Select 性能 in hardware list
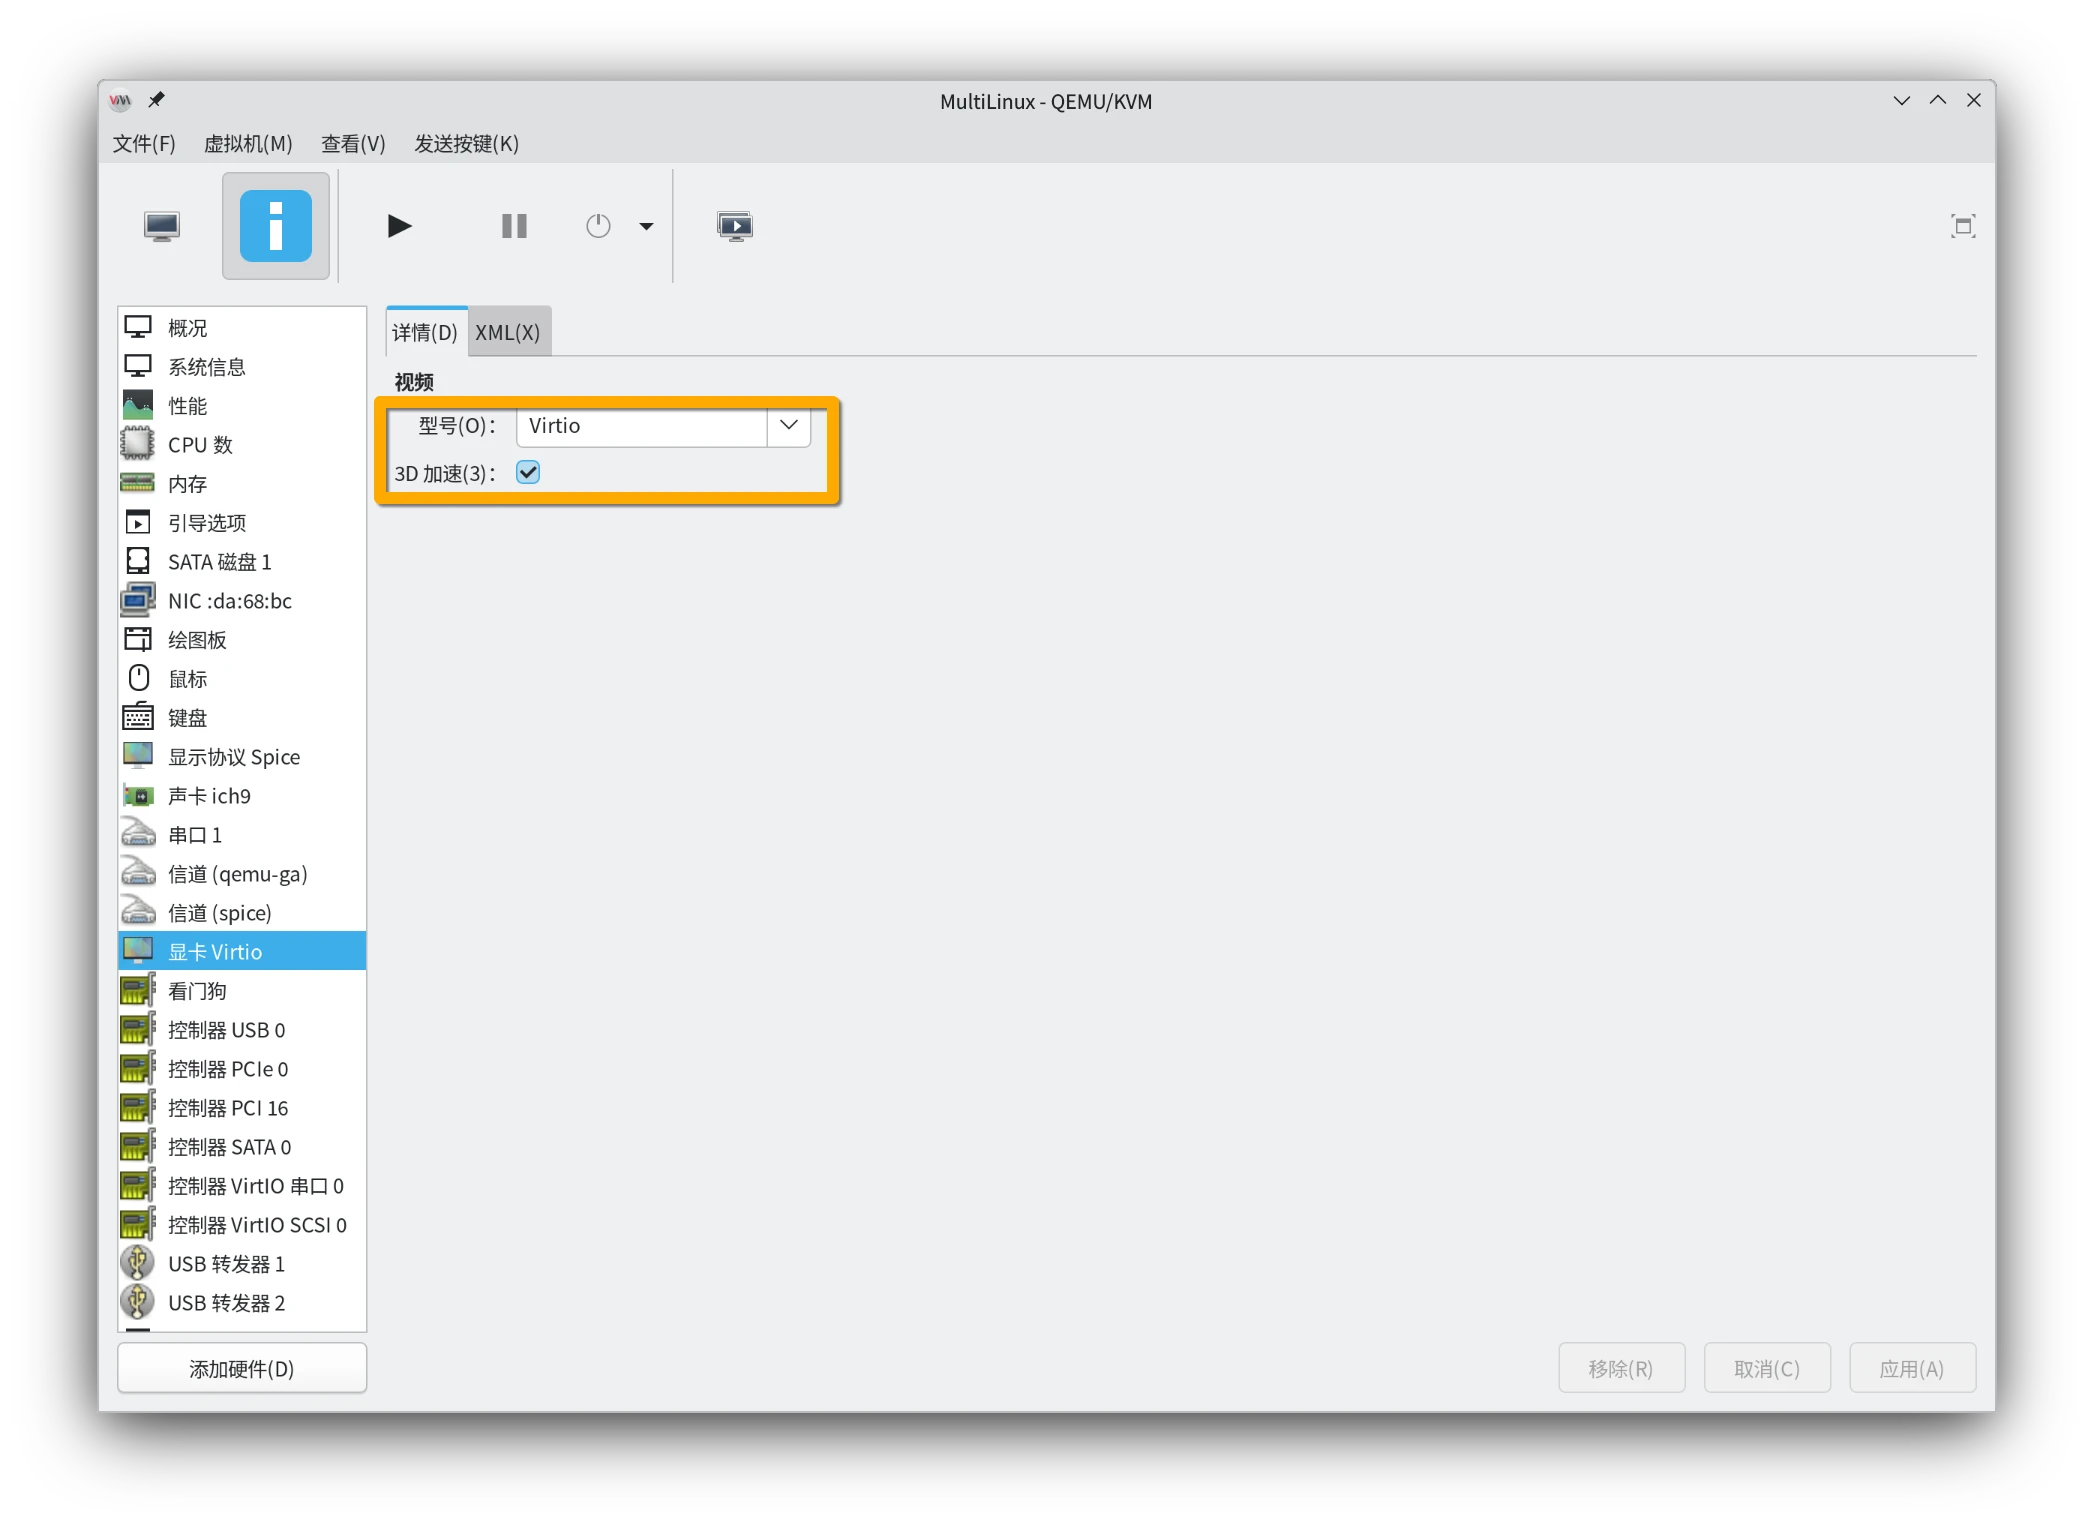 click(x=242, y=406)
